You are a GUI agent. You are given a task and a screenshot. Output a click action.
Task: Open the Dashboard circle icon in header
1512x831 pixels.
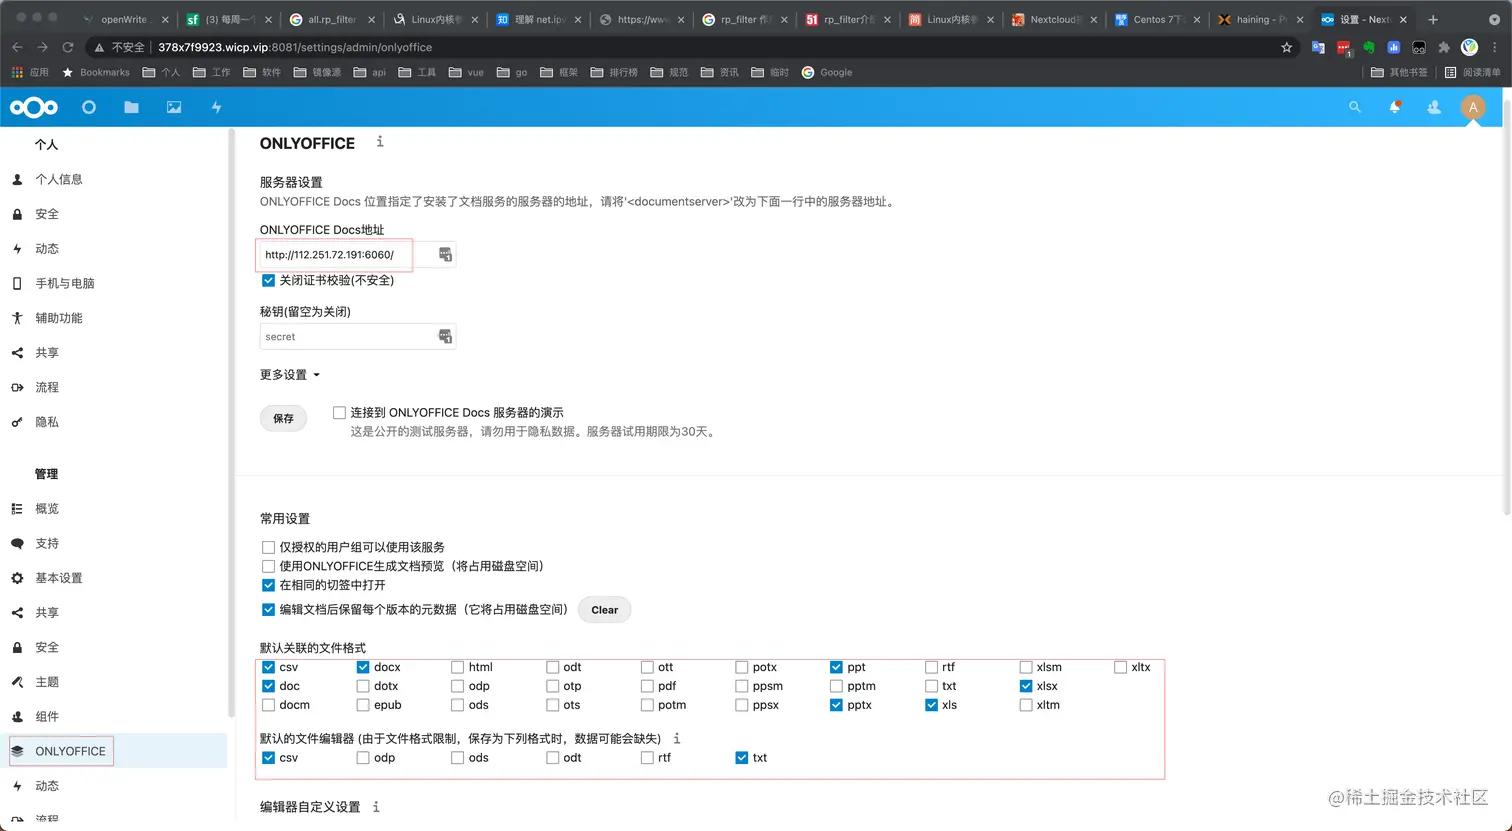(89, 107)
